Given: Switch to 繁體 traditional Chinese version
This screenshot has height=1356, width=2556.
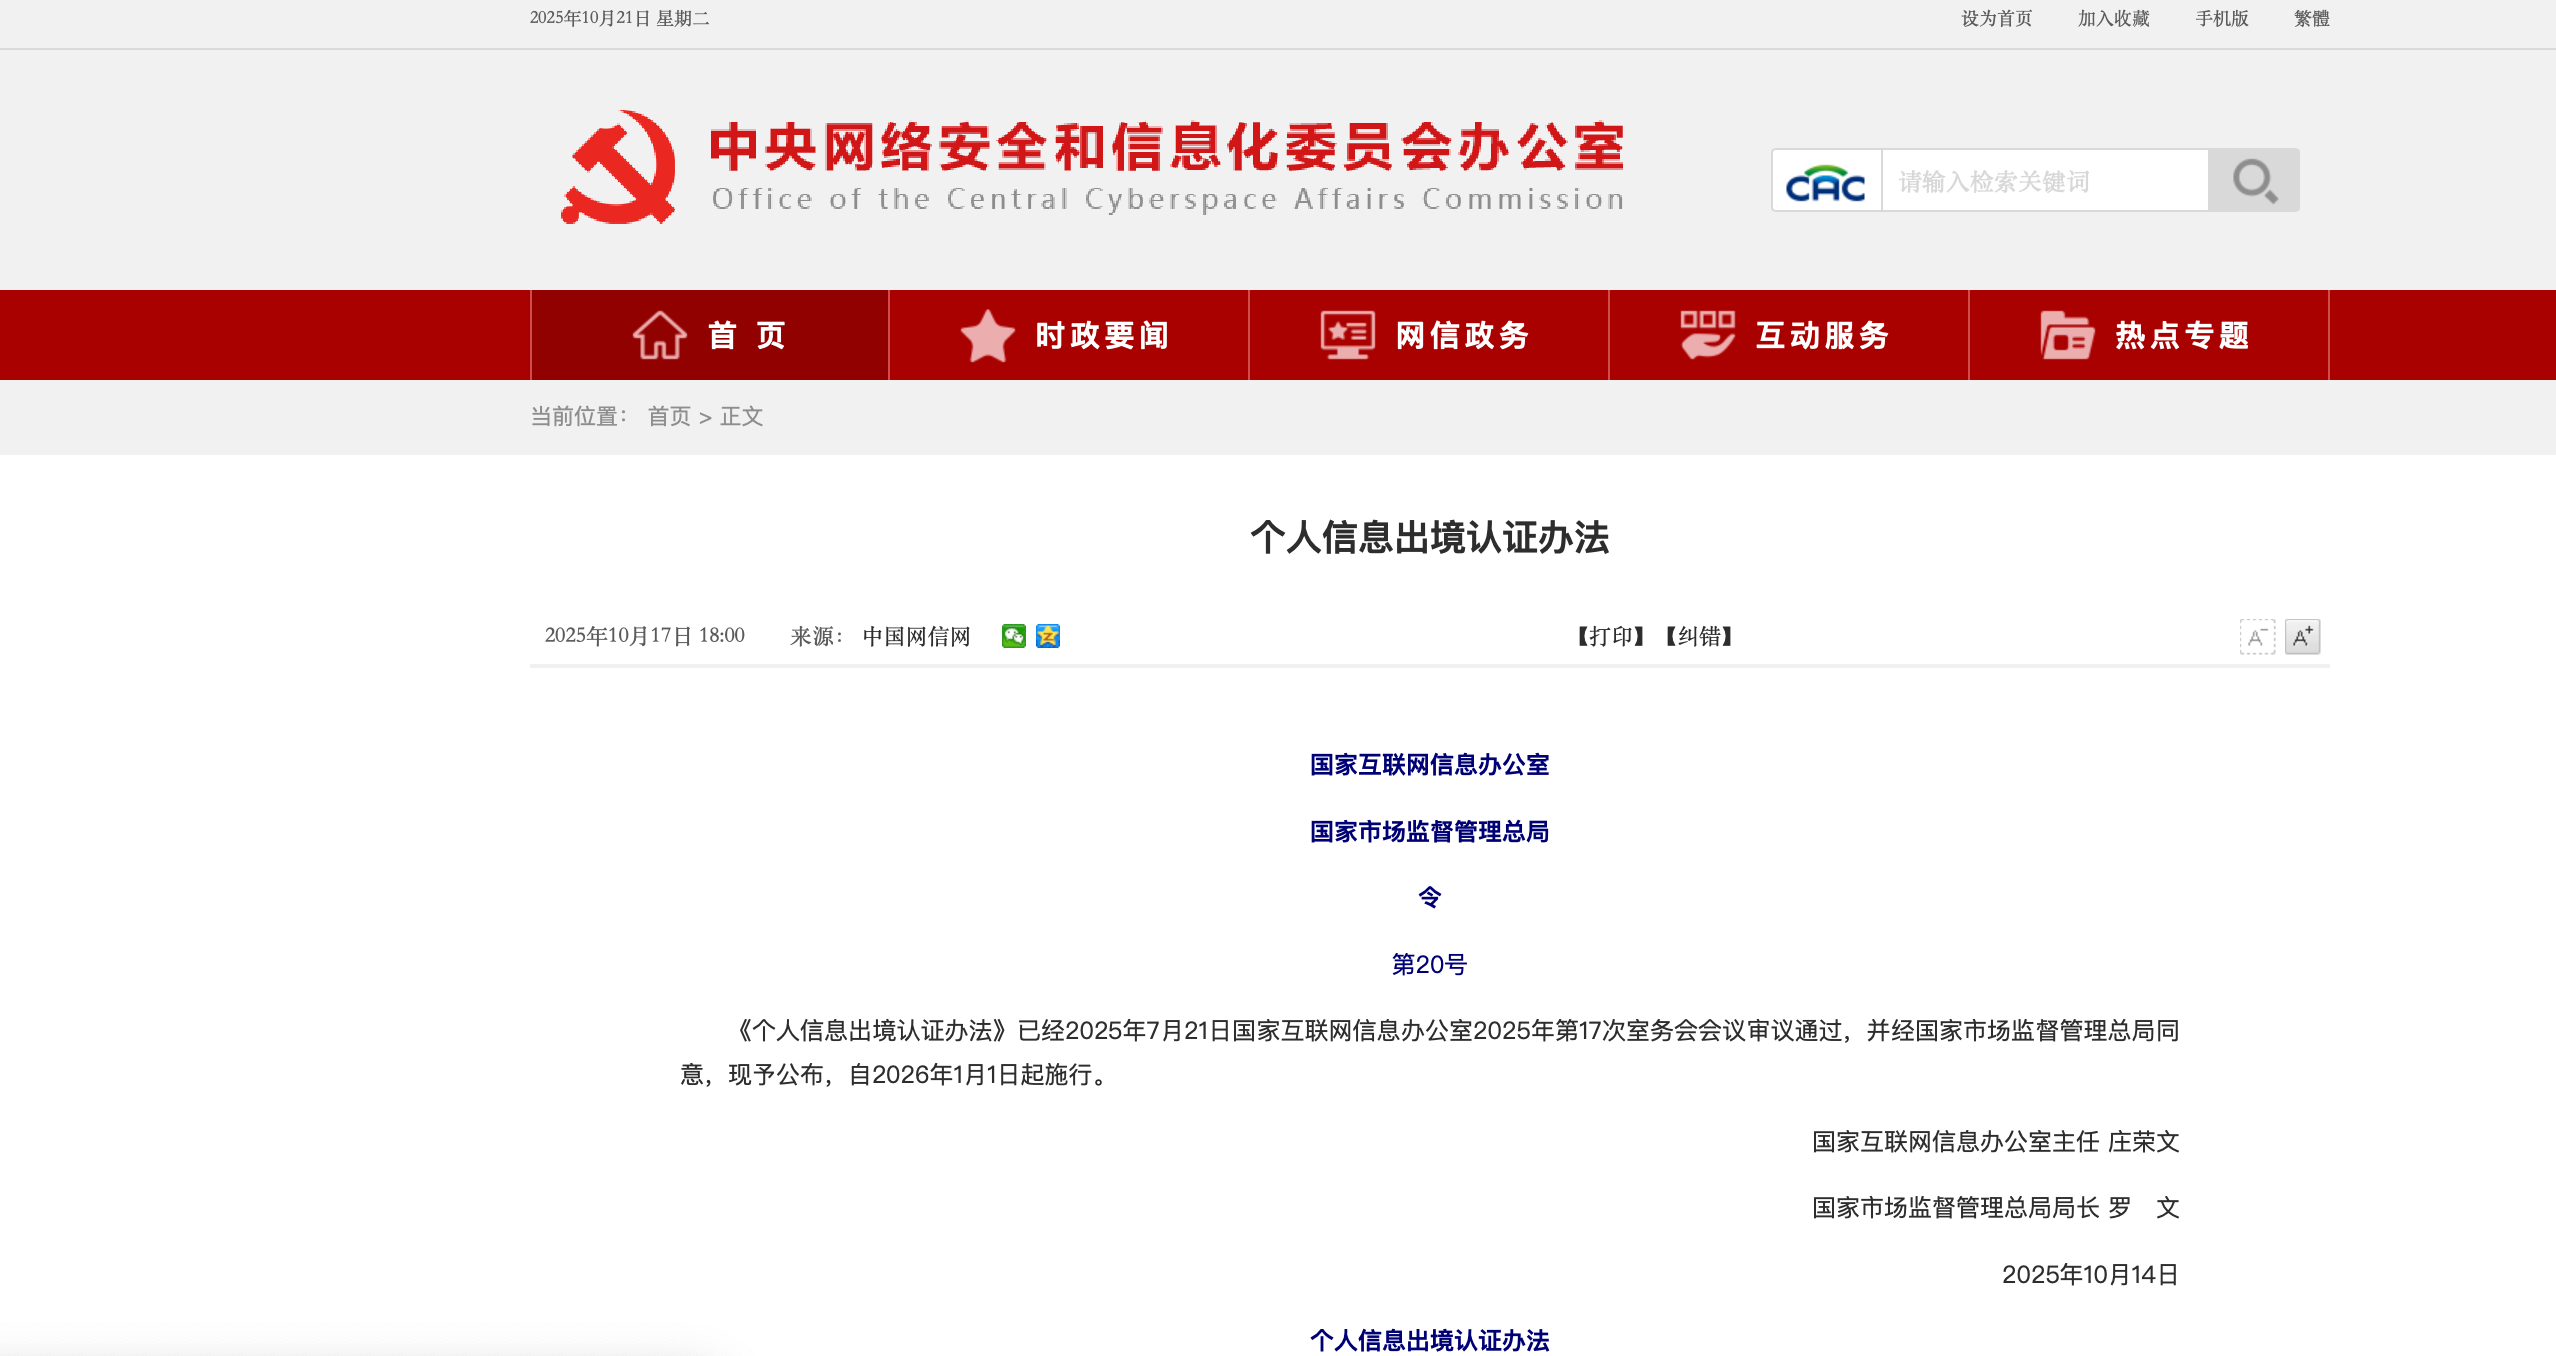Looking at the screenshot, I should point(2311,19).
